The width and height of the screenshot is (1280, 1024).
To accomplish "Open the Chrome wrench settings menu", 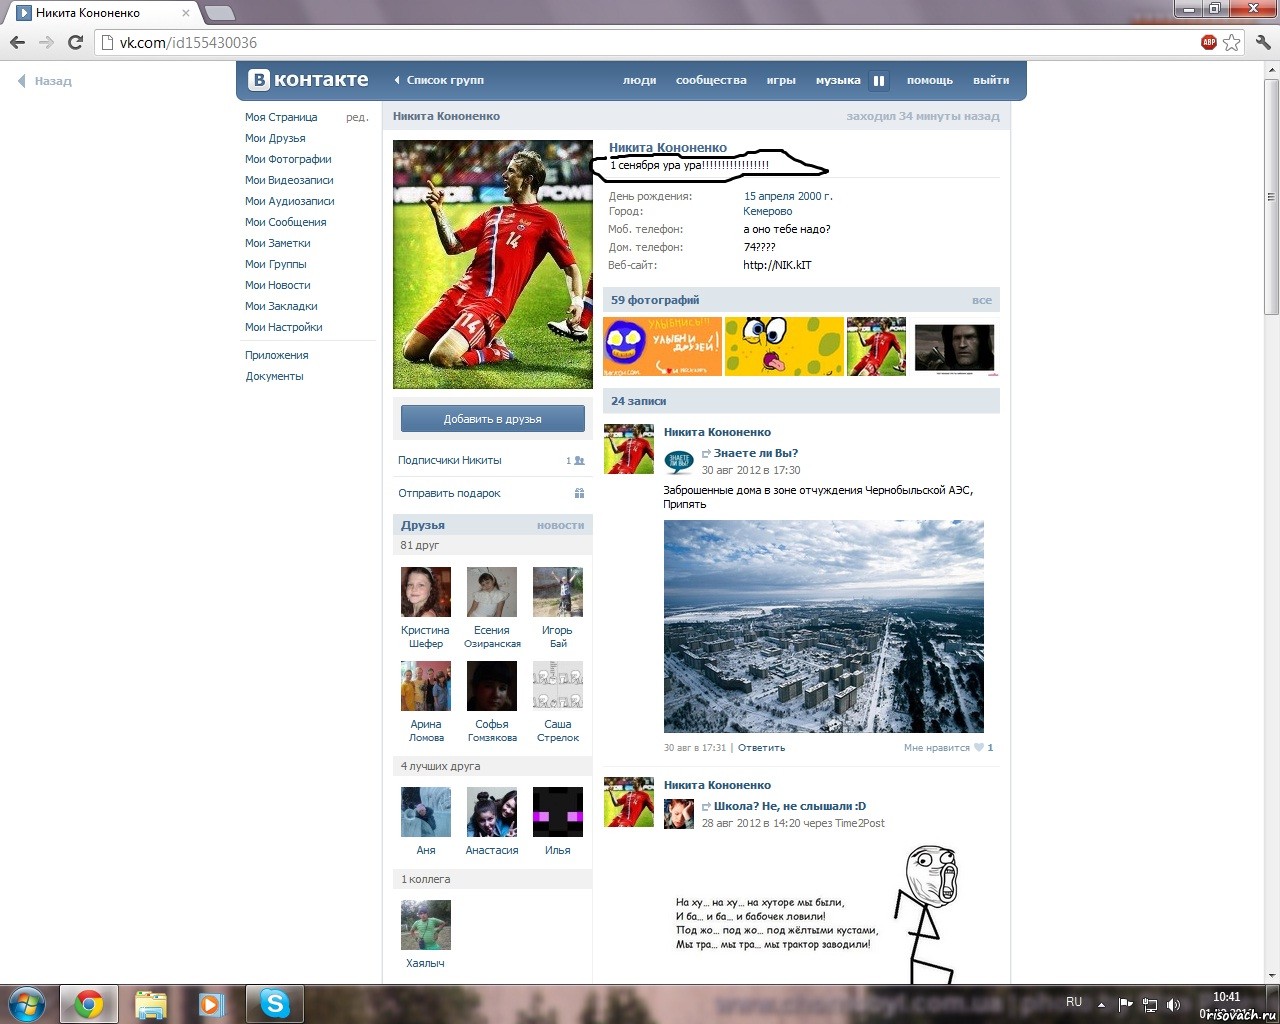I will 1262,42.
